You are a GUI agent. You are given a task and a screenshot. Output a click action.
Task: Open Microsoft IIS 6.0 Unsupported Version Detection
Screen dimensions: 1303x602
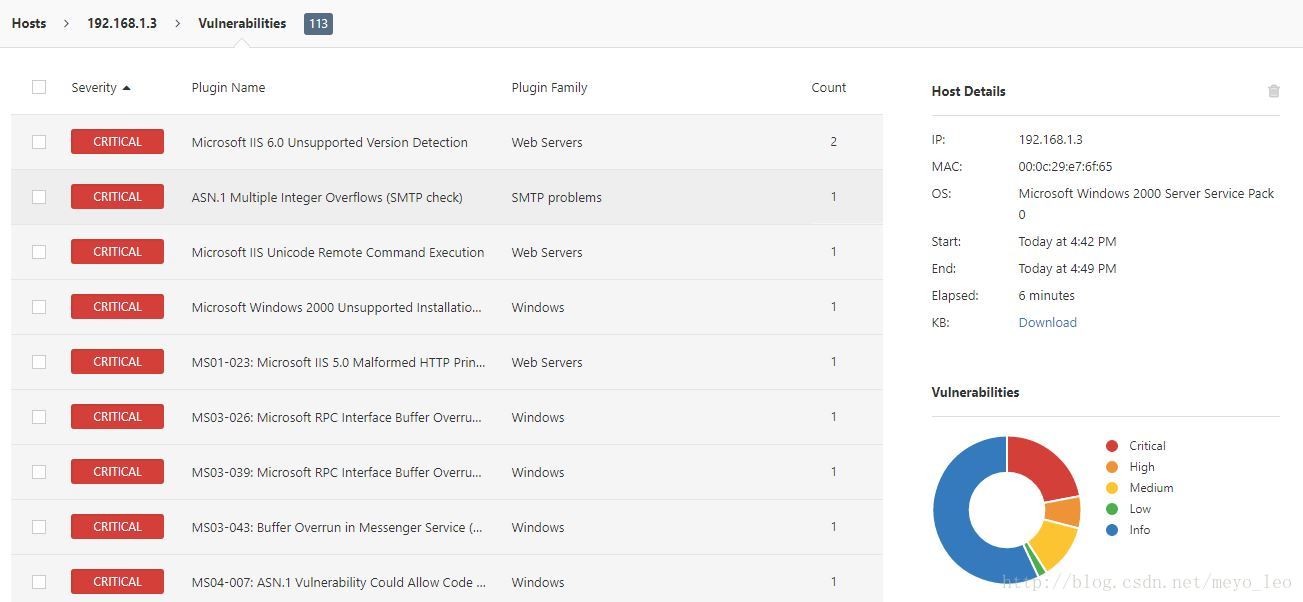pos(329,142)
